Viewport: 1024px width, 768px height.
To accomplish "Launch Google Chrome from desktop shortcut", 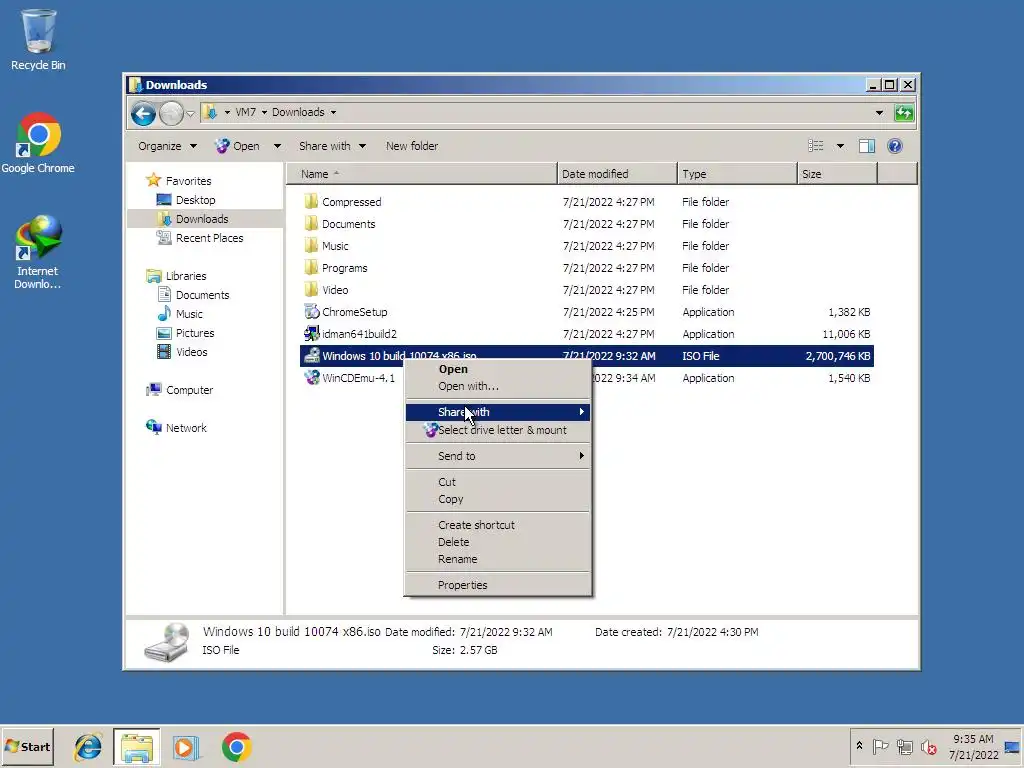I will pyautogui.click(x=38, y=142).
